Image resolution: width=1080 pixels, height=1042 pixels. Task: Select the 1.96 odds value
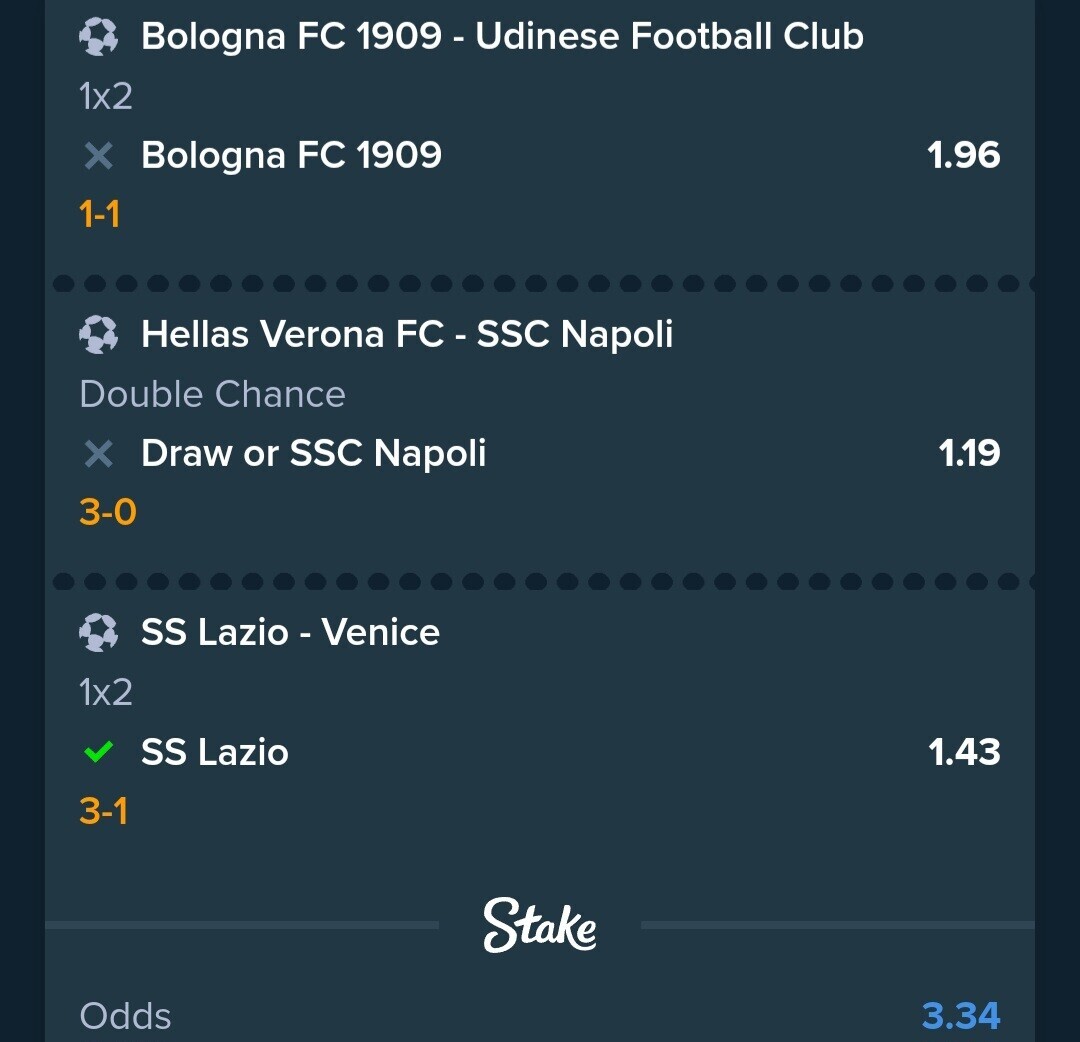tap(963, 156)
